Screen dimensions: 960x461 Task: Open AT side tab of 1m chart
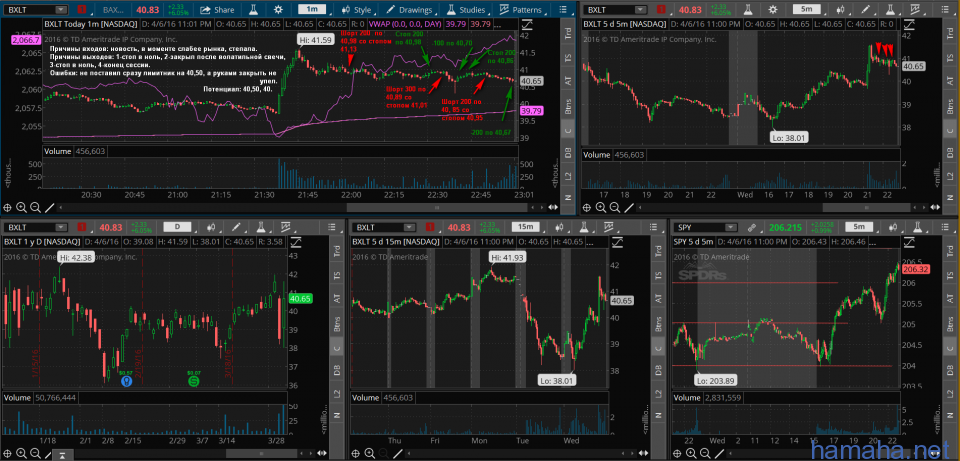tap(568, 80)
